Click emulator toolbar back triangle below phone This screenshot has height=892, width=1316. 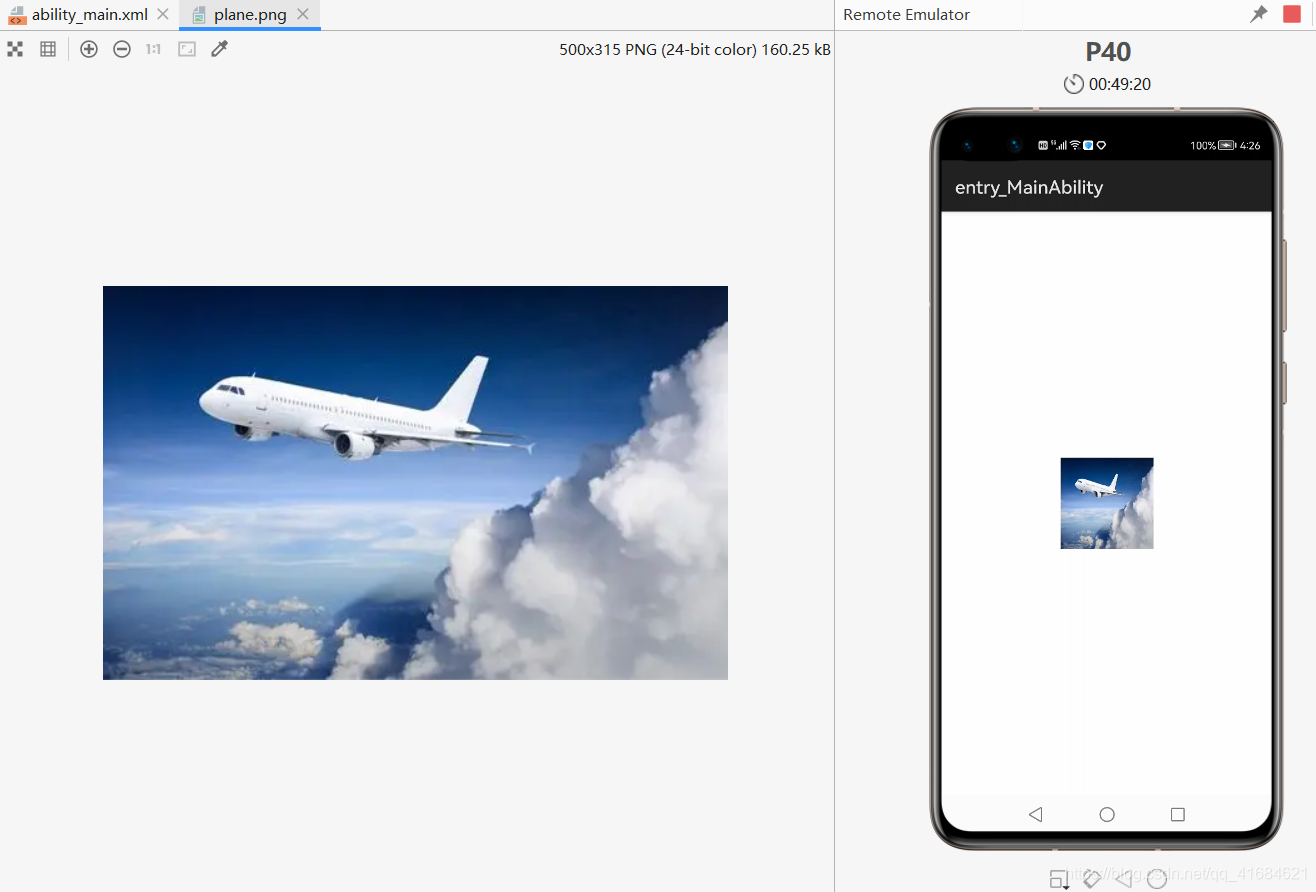[1124, 879]
